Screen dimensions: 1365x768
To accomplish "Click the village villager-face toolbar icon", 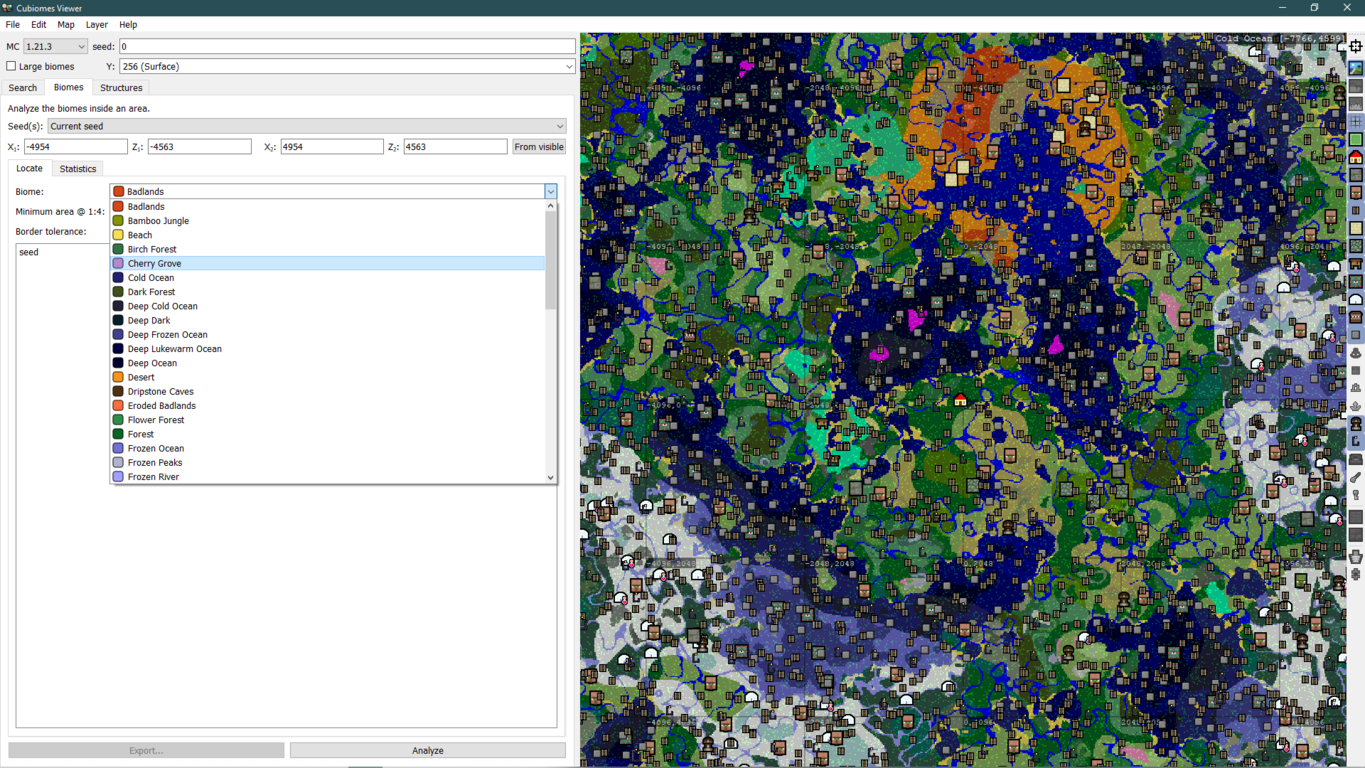I will (x=1356, y=193).
